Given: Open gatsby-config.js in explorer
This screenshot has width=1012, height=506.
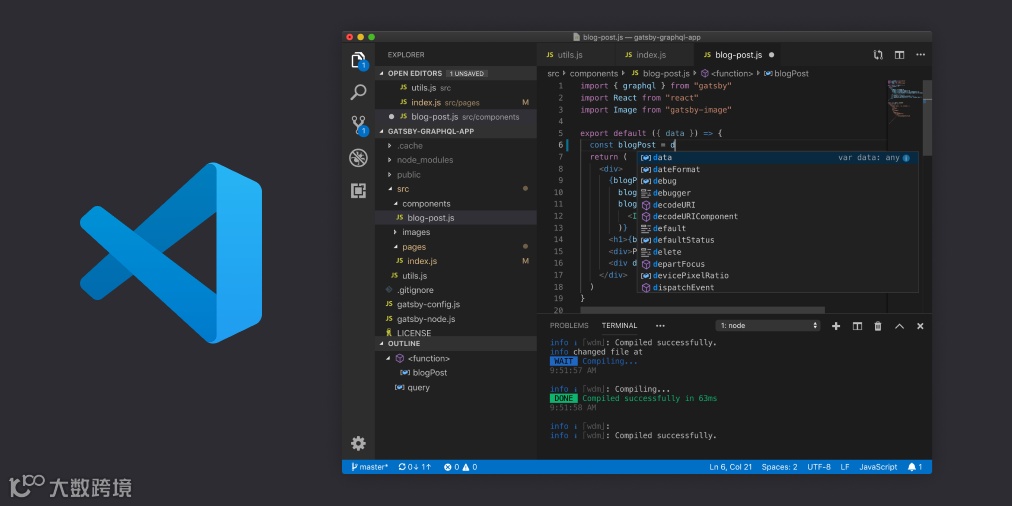Looking at the screenshot, I should 456,305.
